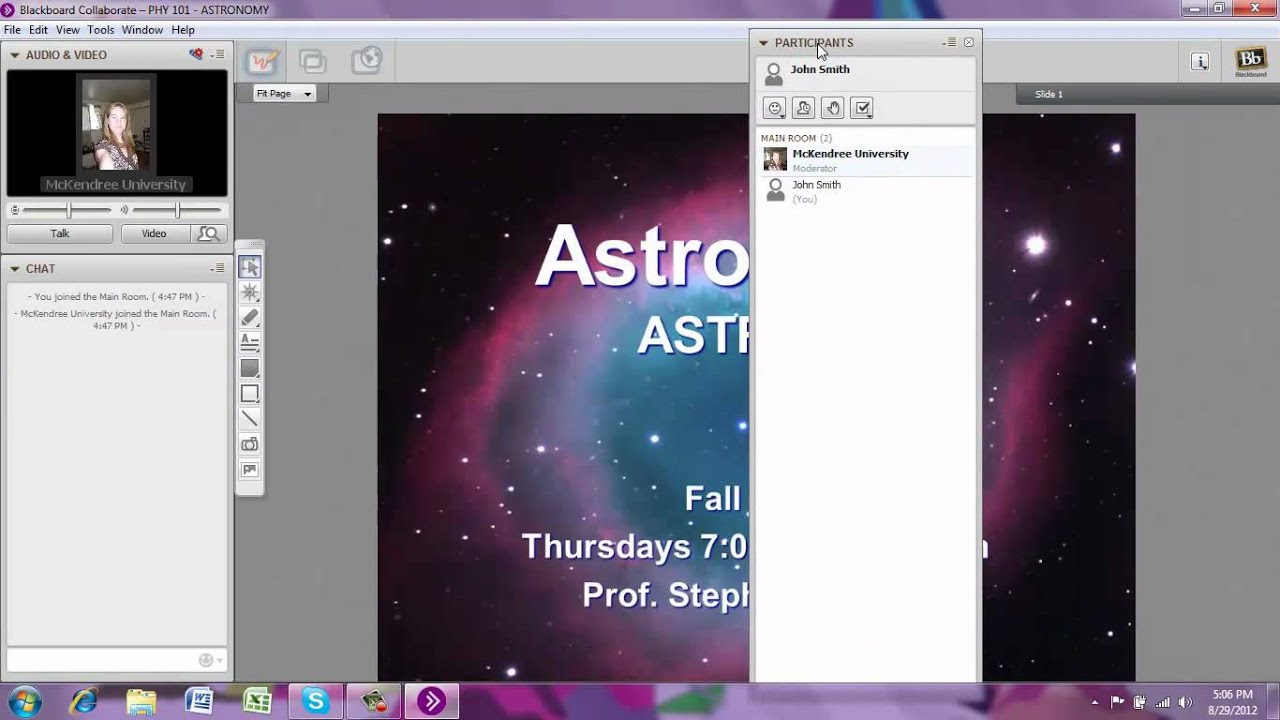Show hidden system tray icons

click(x=1095, y=702)
